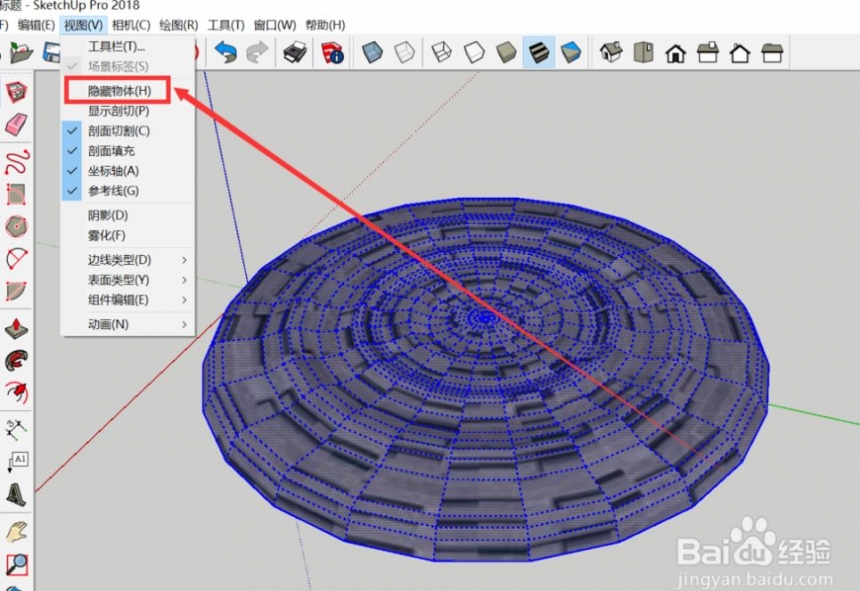Enable X-ray style icon
This screenshot has height=591, width=860.
[x=372, y=53]
